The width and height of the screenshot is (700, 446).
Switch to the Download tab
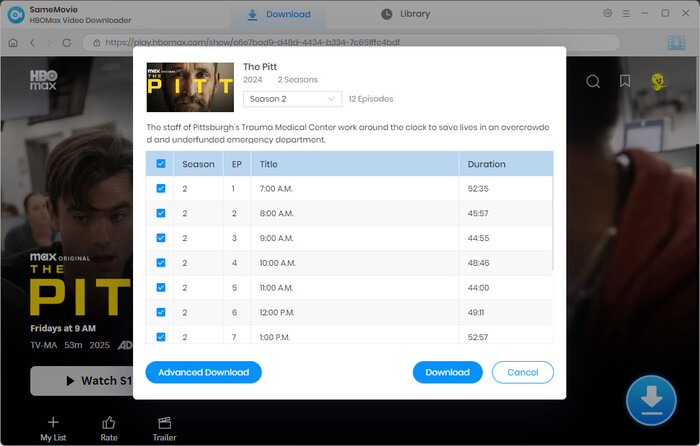pyautogui.click(x=279, y=15)
